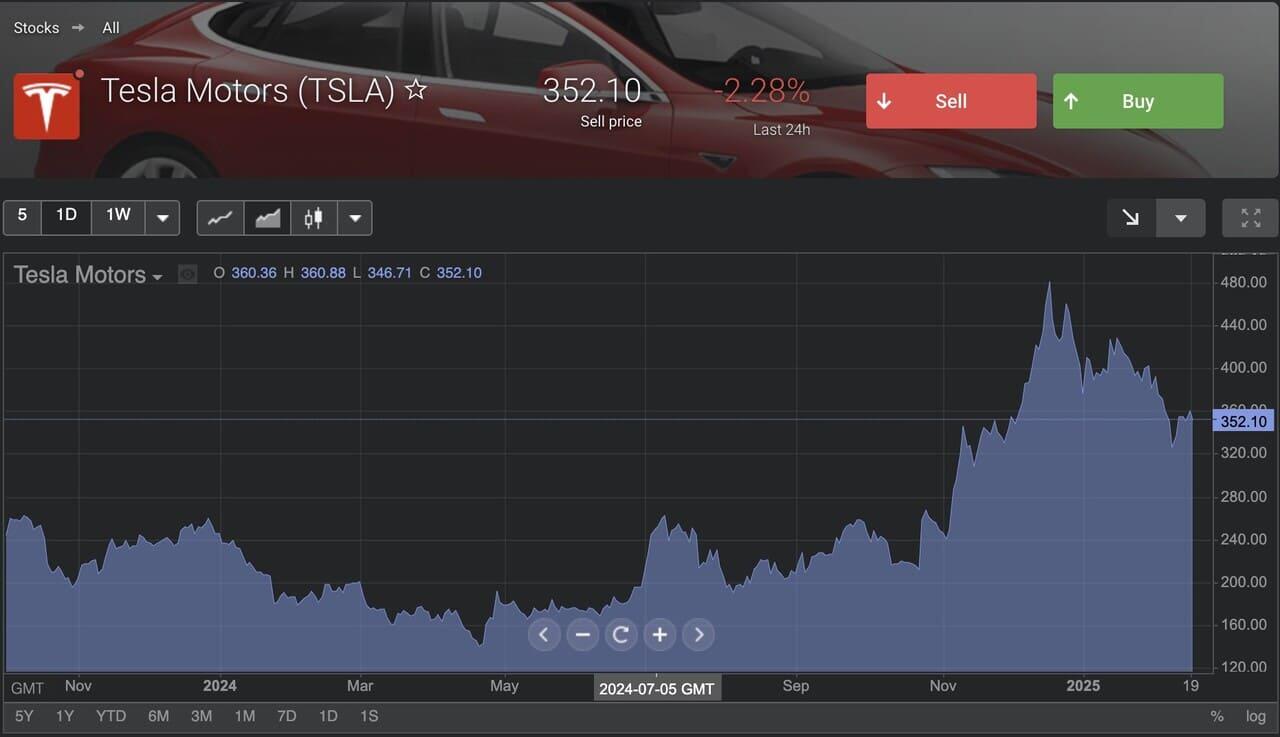1280x737 pixels.
Task: Toggle Tesla Motors series visibility eye
Action: tap(187, 274)
